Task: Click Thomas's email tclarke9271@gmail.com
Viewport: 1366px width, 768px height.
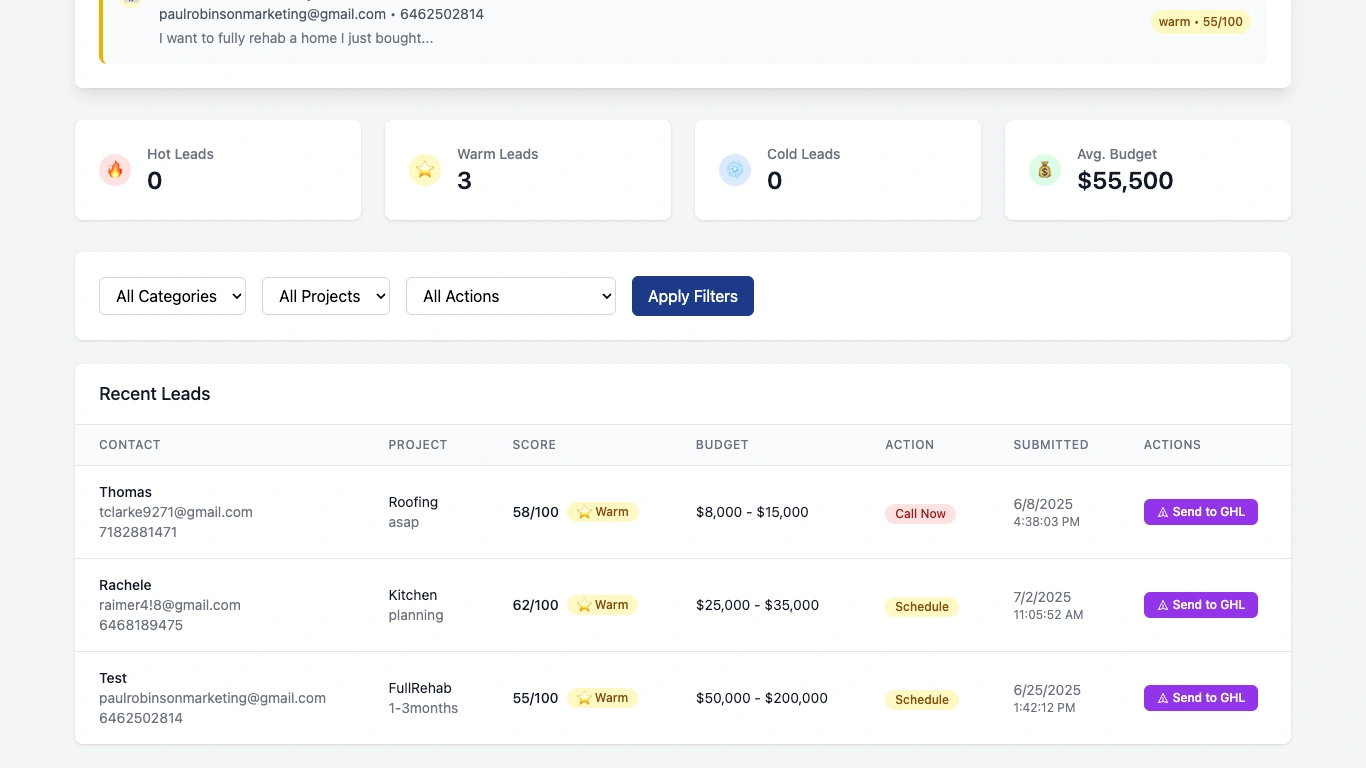Action: point(176,512)
